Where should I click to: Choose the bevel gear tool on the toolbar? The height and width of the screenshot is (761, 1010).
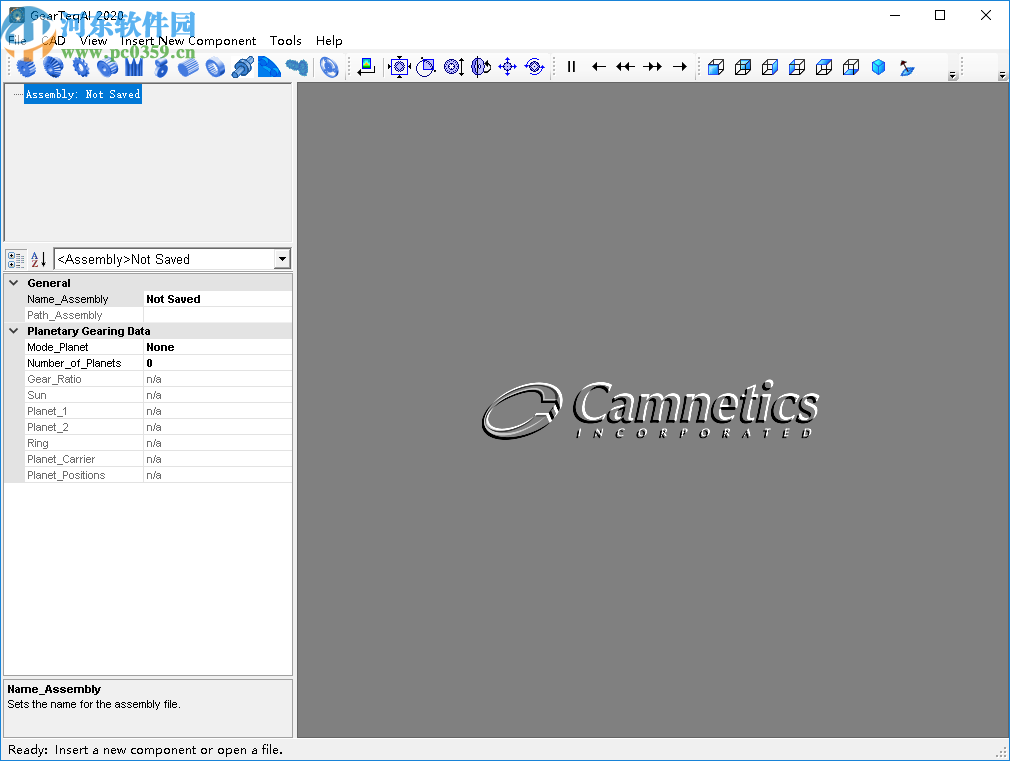(x=52, y=66)
